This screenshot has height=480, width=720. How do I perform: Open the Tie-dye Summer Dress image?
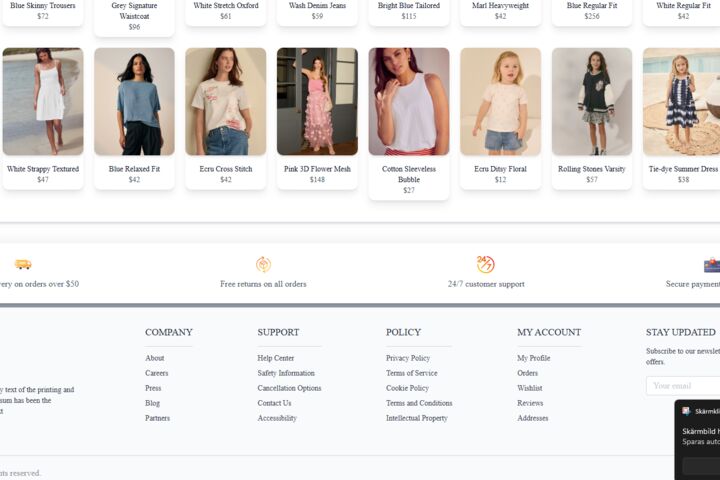pos(681,102)
